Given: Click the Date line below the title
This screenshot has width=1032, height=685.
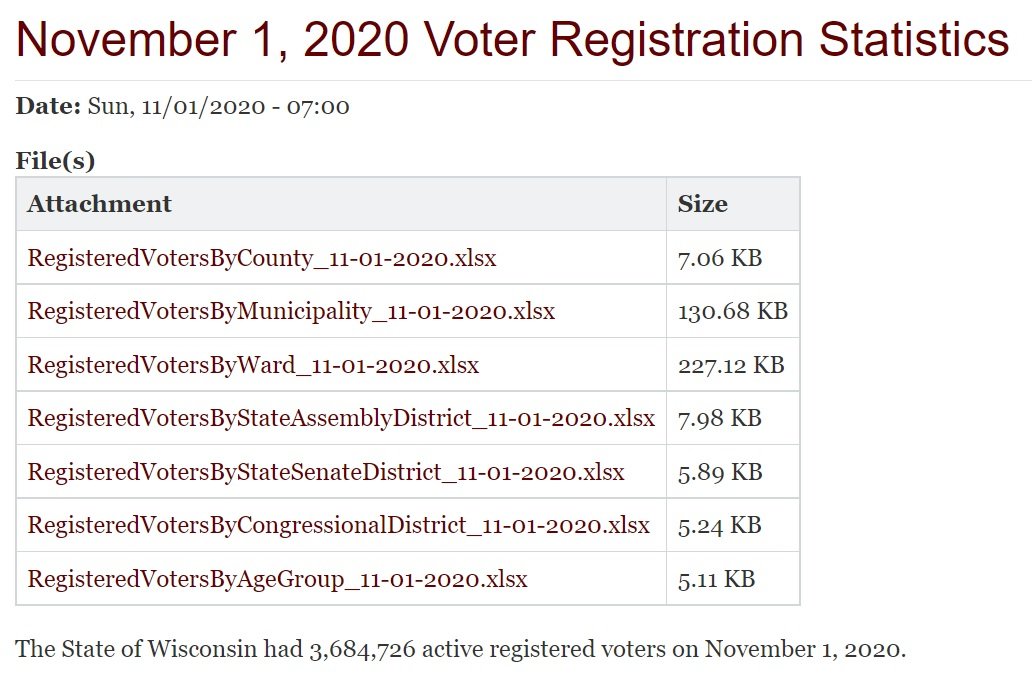Looking at the screenshot, I should [x=183, y=106].
